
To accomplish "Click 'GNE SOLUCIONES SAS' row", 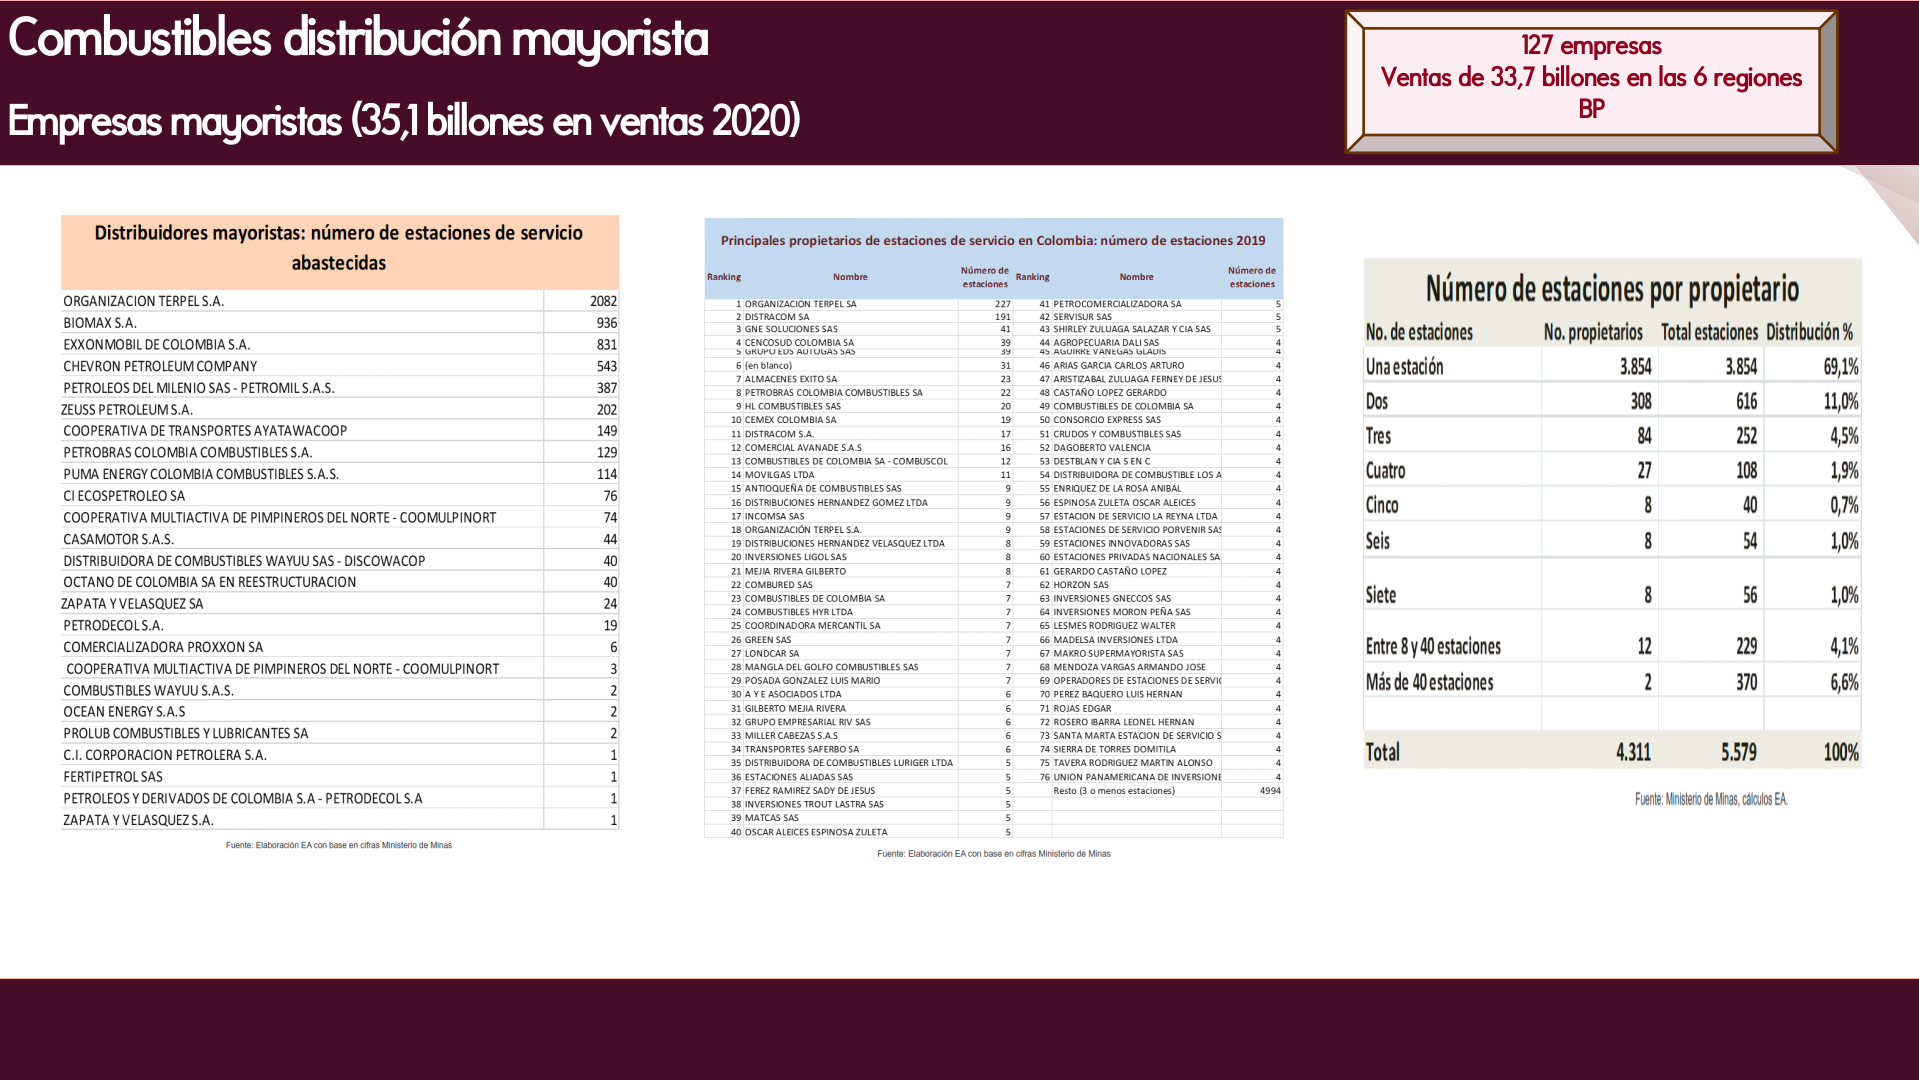I will click(859, 329).
